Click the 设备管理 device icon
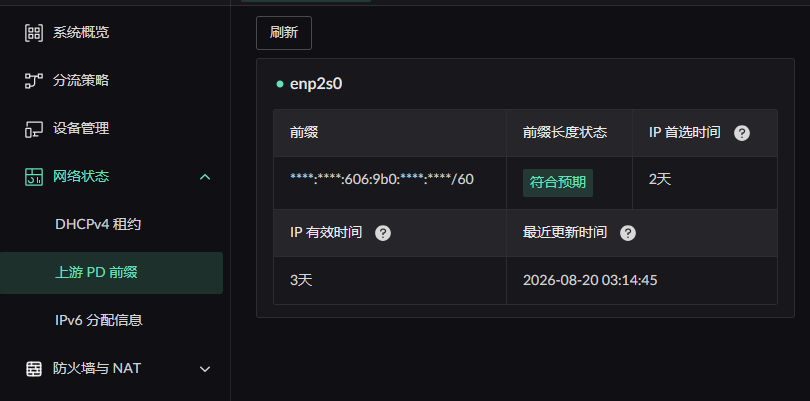This screenshot has height=401, width=810. tap(34, 129)
